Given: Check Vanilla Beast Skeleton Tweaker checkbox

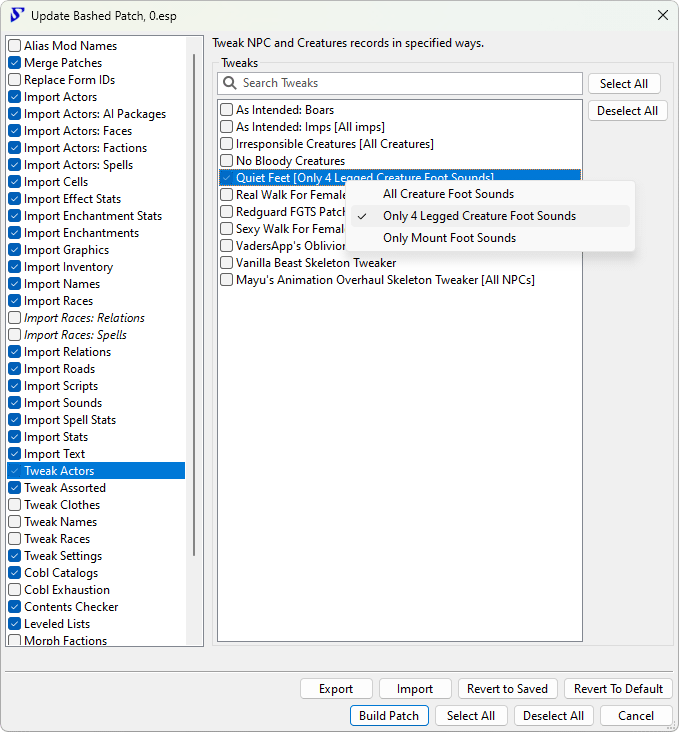Looking at the screenshot, I should [x=226, y=263].
